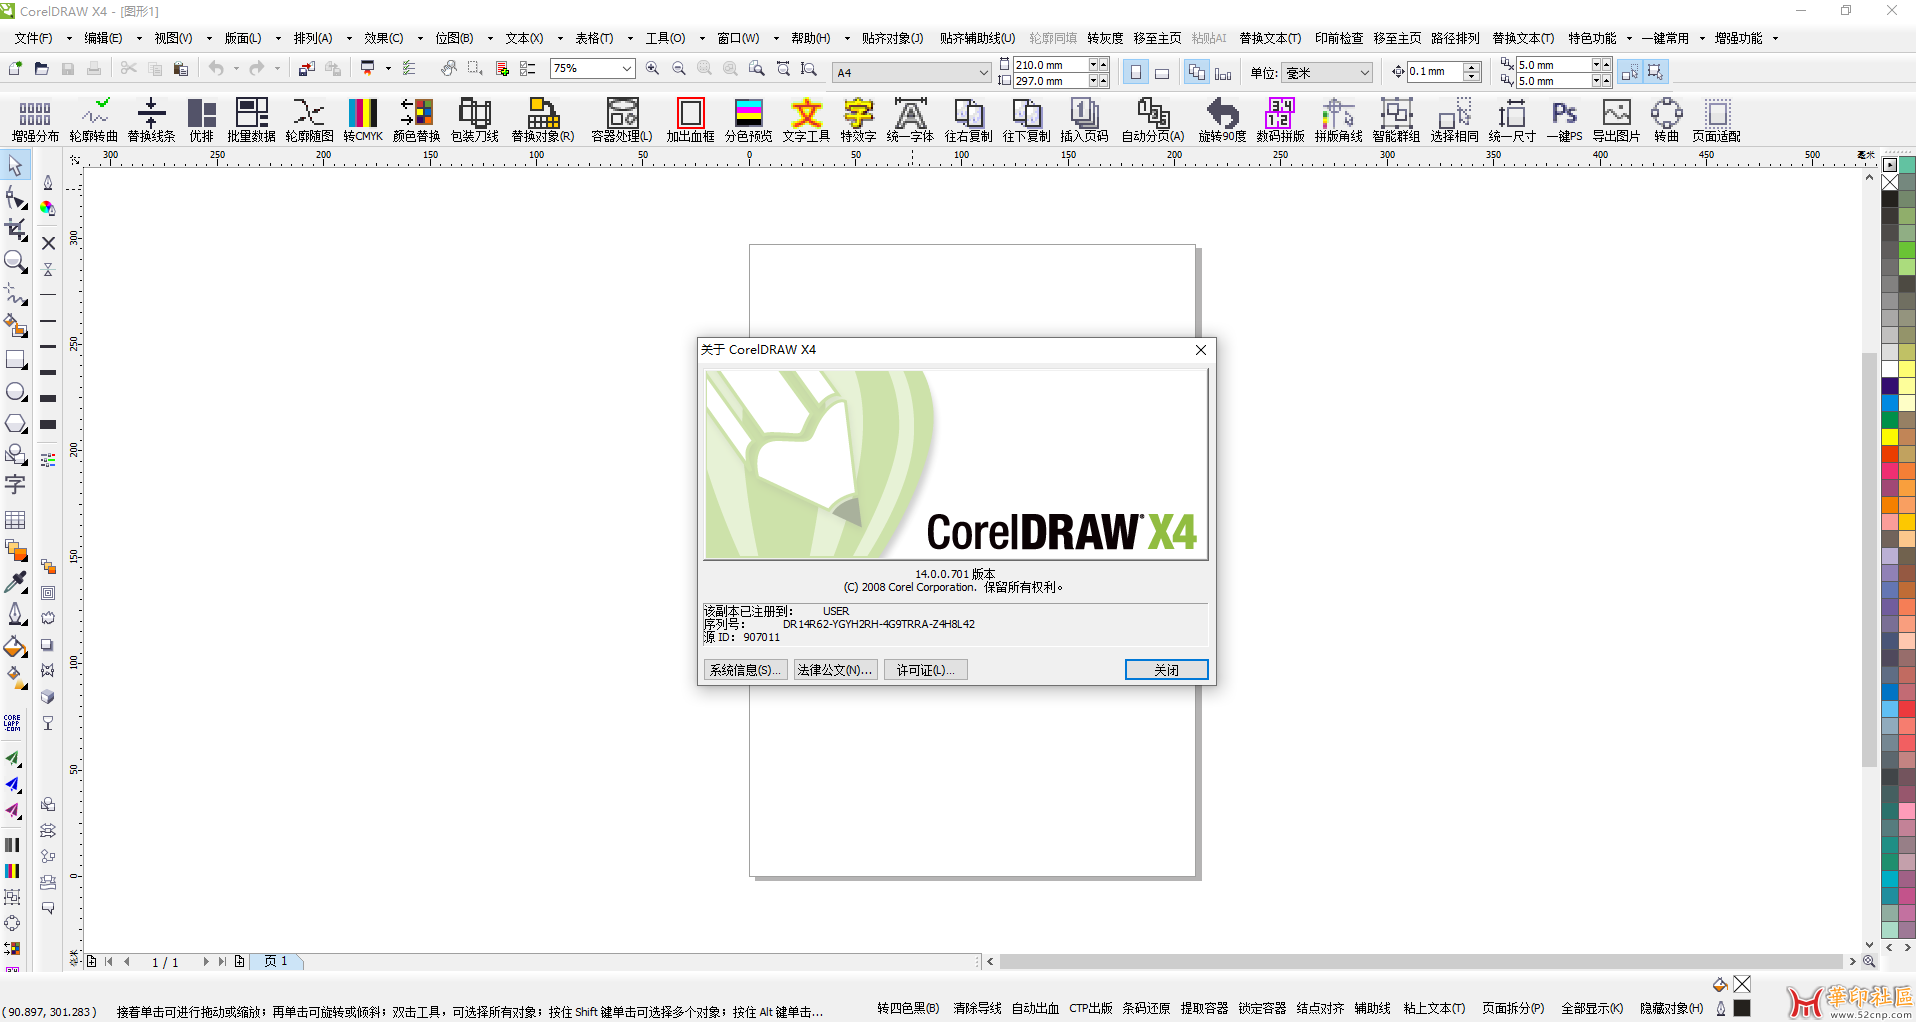Select the Eyedropper tool in toolbox
The width and height of the screenshot is (1916, 1022).
(15, 582)
